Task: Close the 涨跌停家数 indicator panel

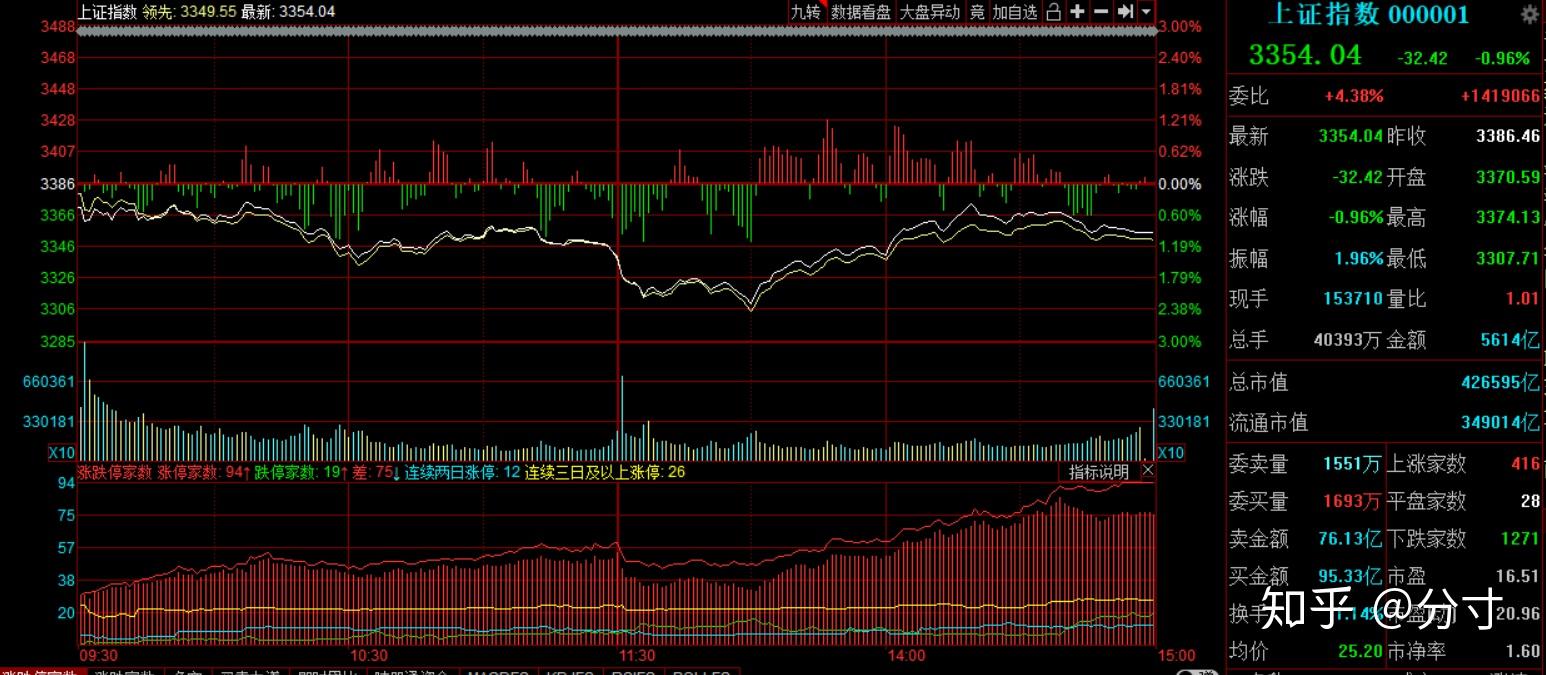Action: 1147,471
